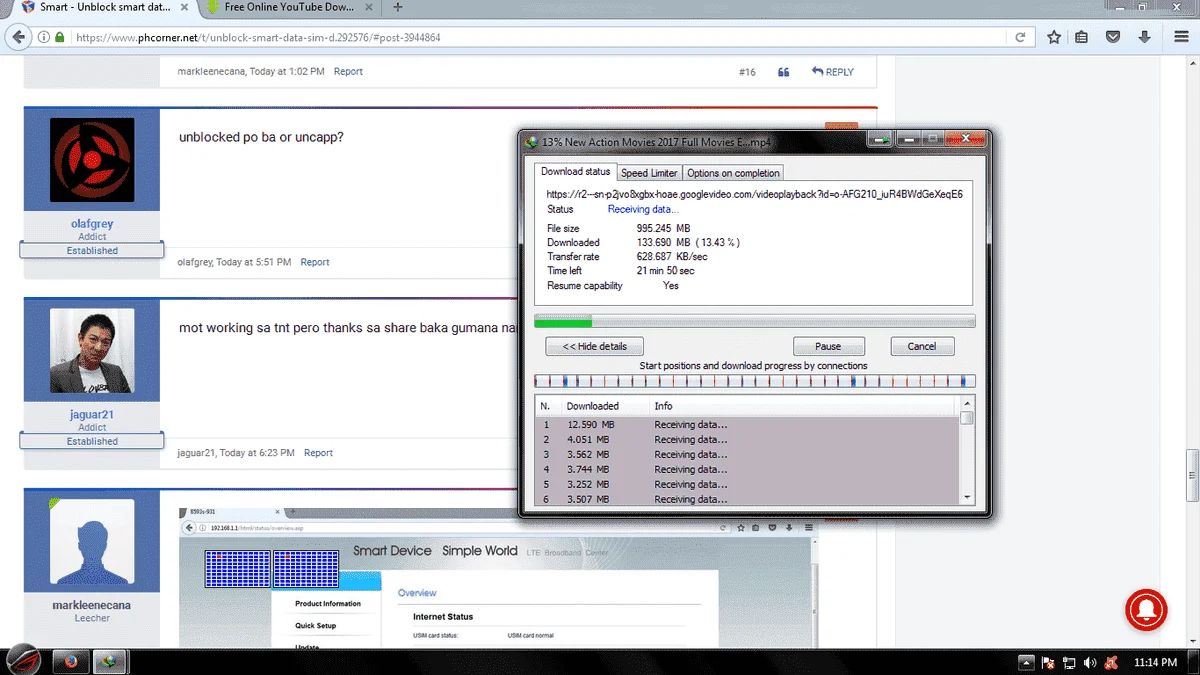Open the ROG Start button

click(x=23, y=661)
